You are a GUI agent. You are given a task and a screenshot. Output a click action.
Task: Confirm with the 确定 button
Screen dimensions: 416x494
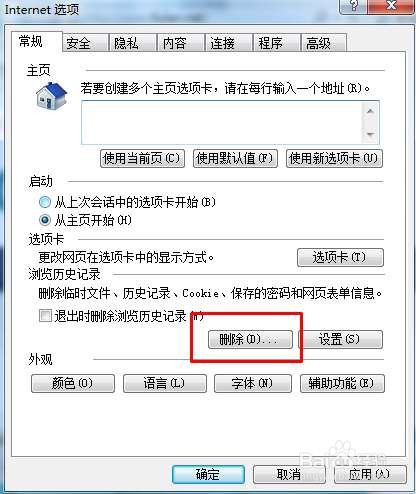point(208,474)
